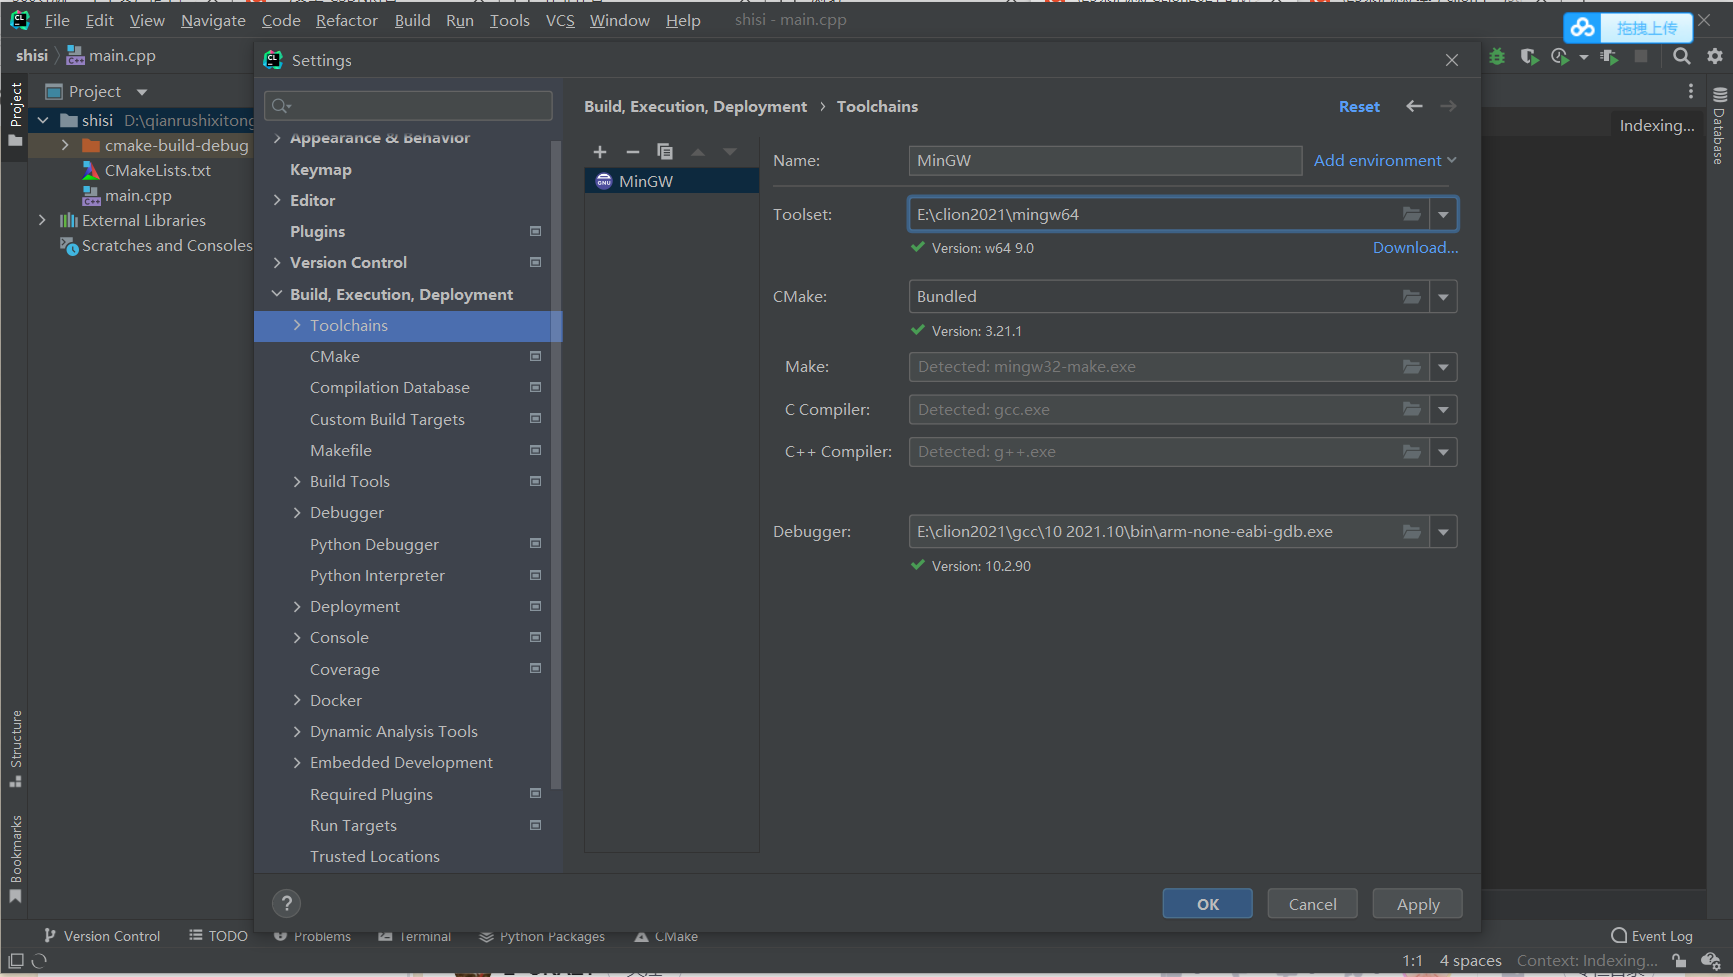
Task: Expand Add environment dropdown
Action: (x=1385, y=160)
